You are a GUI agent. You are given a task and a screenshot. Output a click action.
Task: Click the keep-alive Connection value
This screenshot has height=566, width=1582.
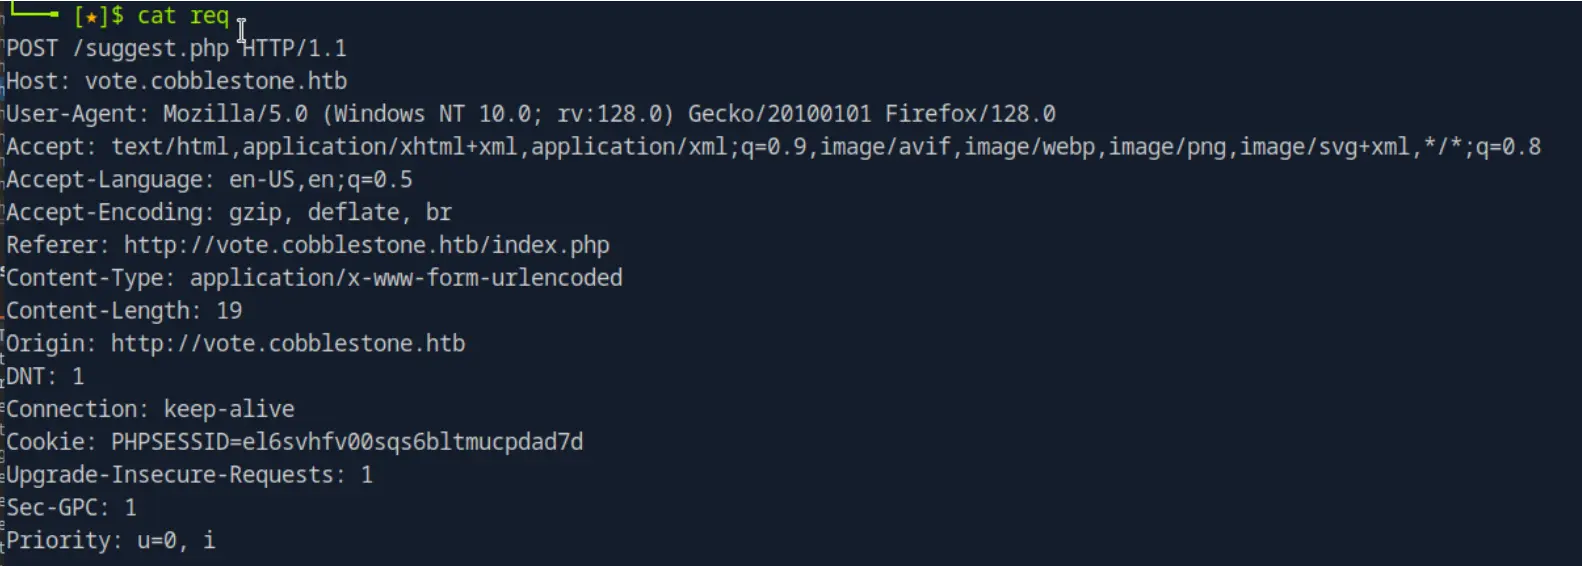[229, 409]
